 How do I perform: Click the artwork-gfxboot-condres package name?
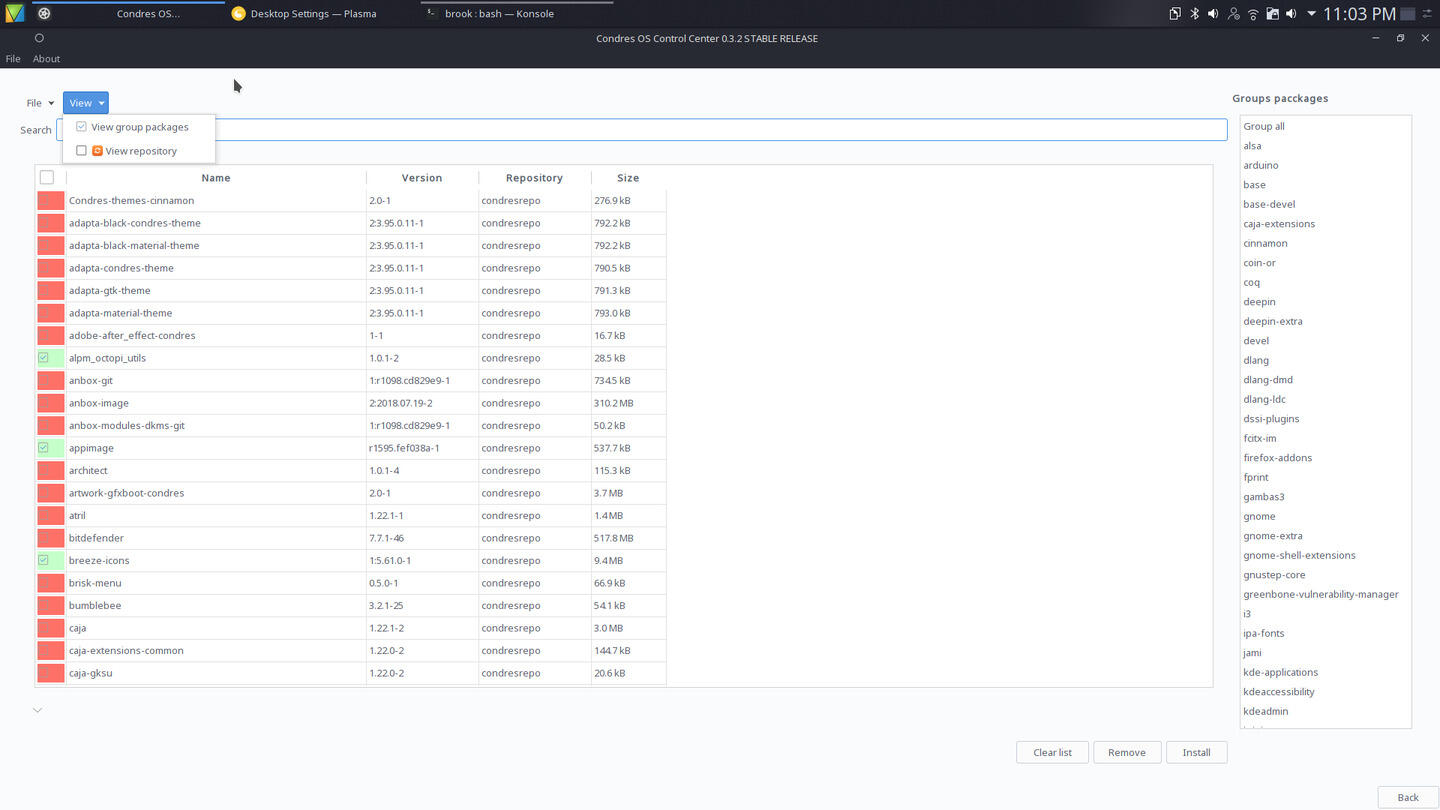126,493
